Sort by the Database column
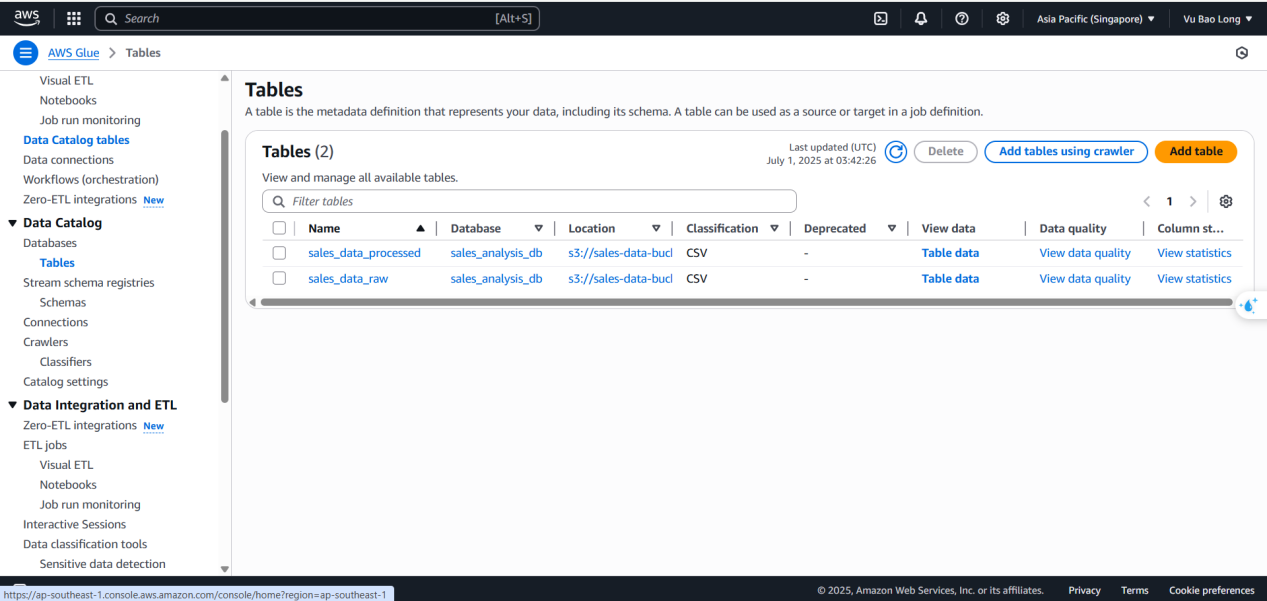Screen dimensions: 1267x601 point(538,228)
